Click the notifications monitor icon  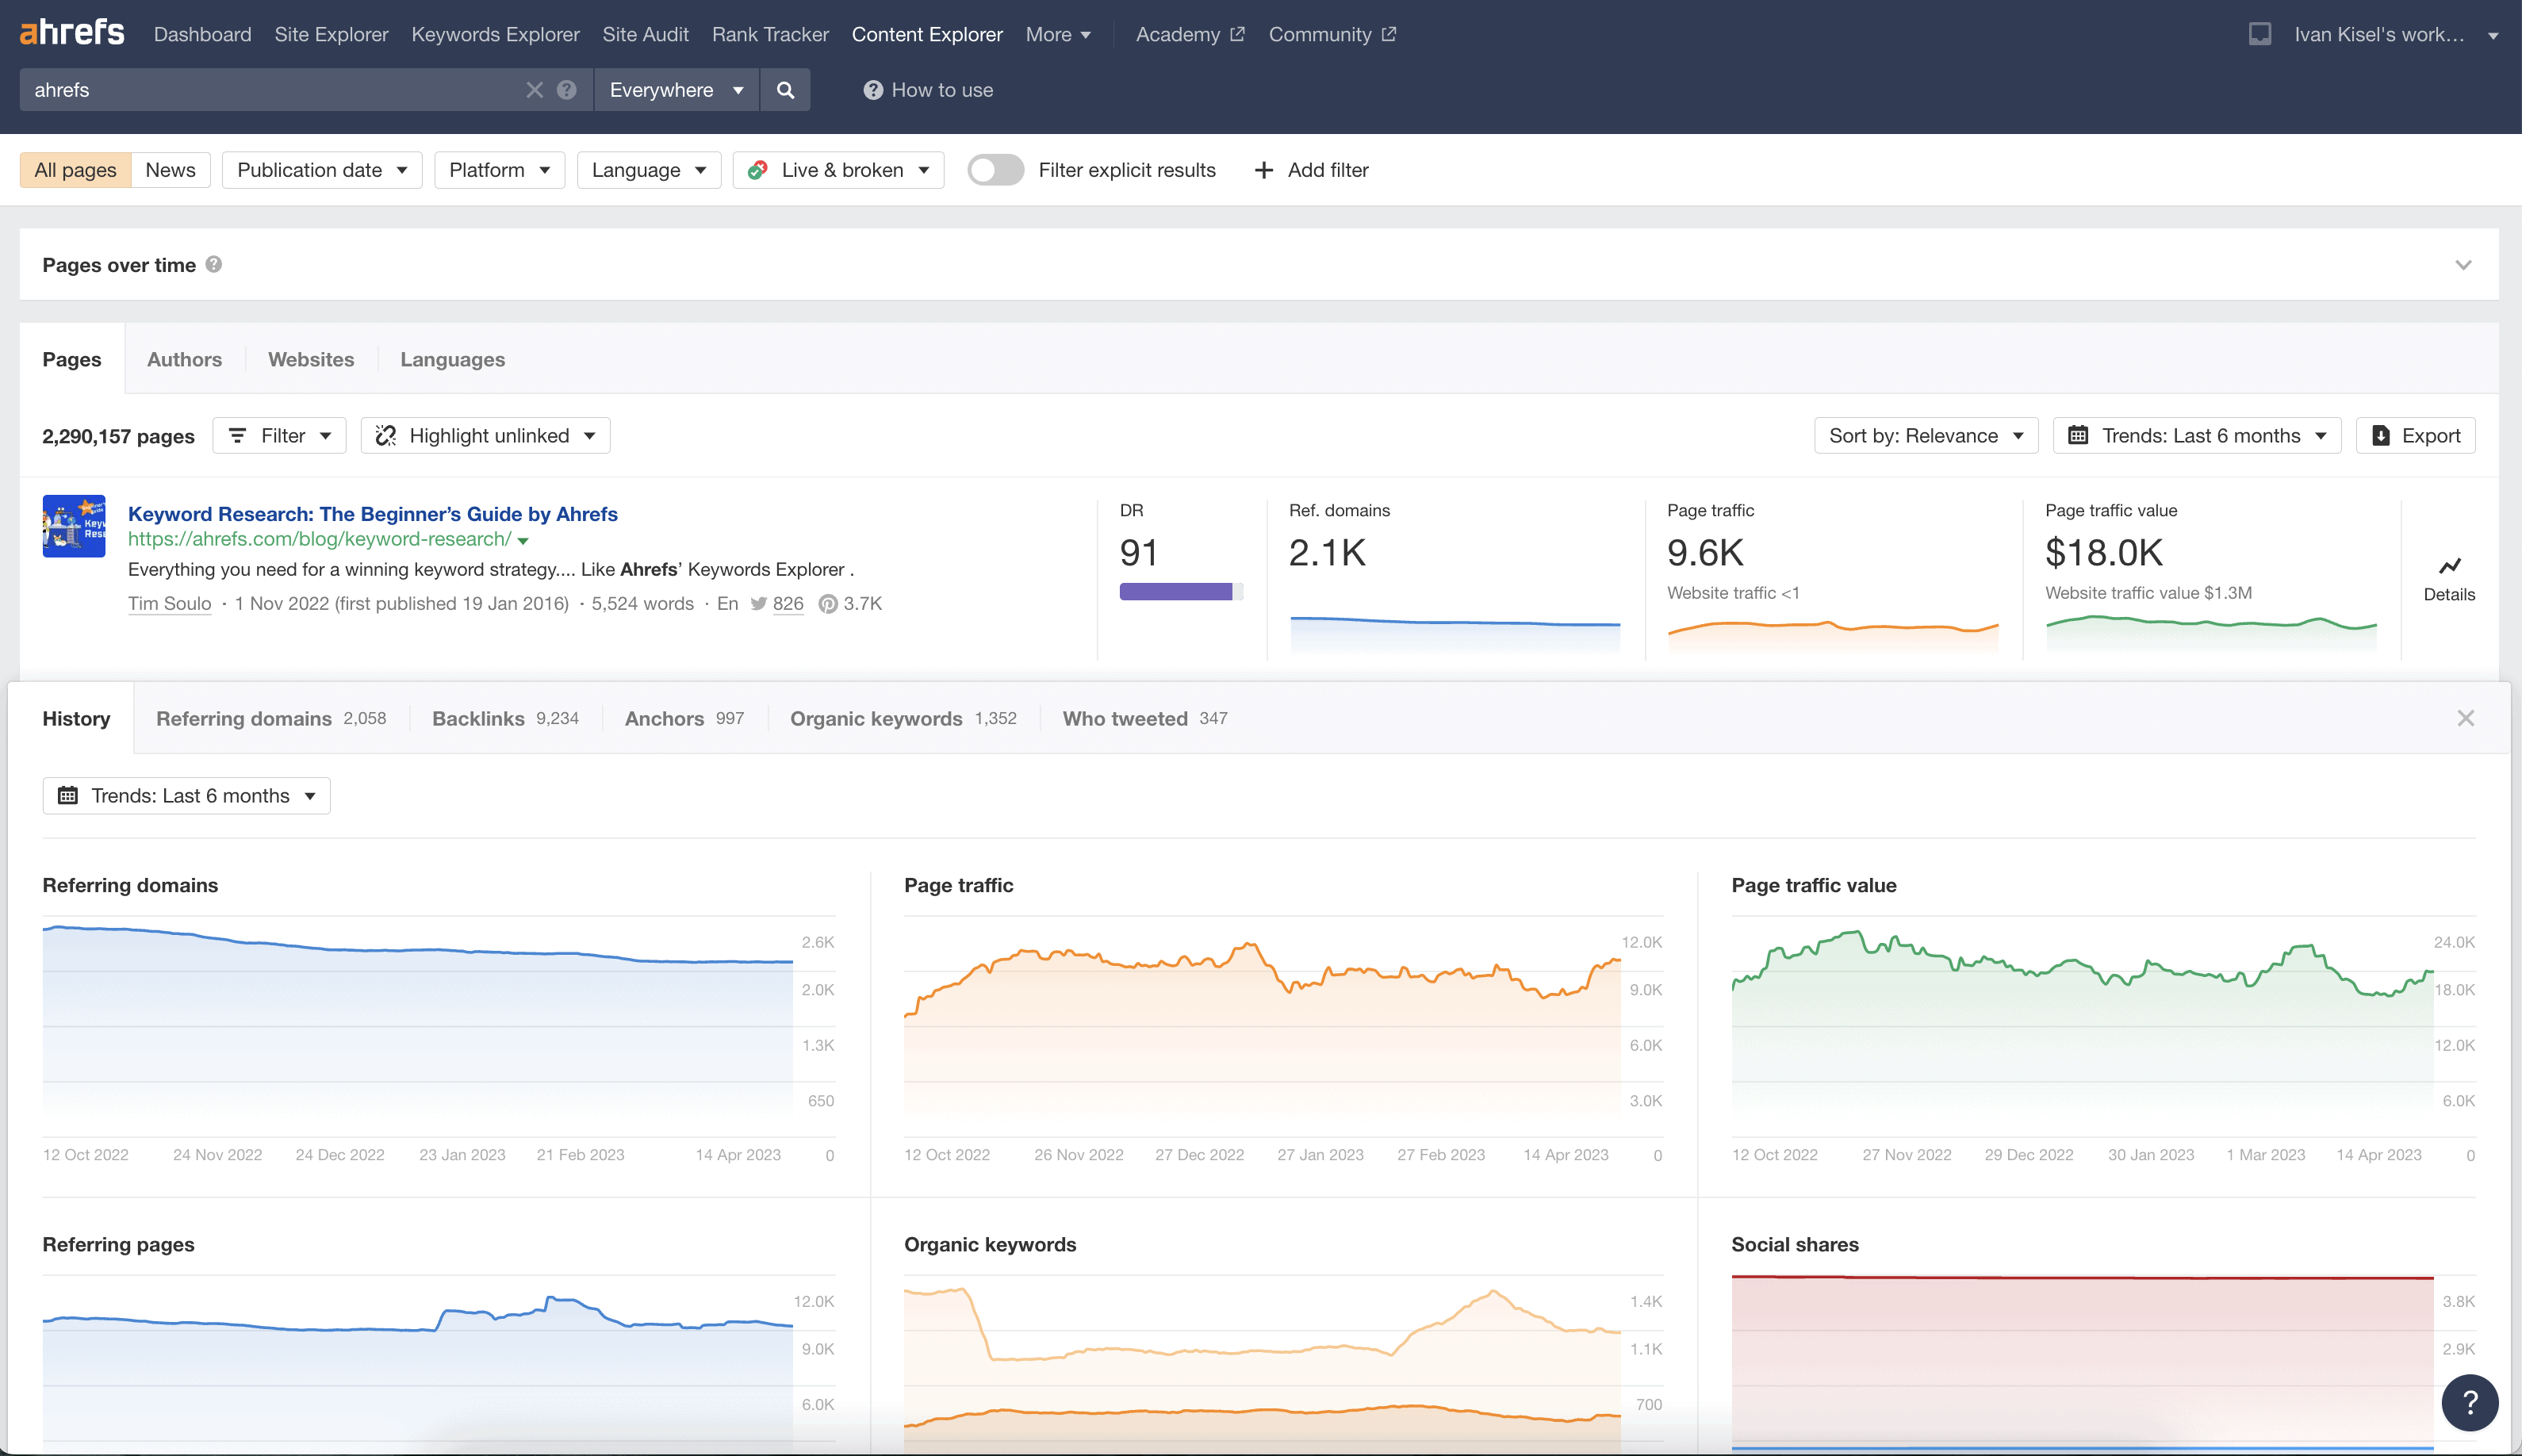point(2259,34)
